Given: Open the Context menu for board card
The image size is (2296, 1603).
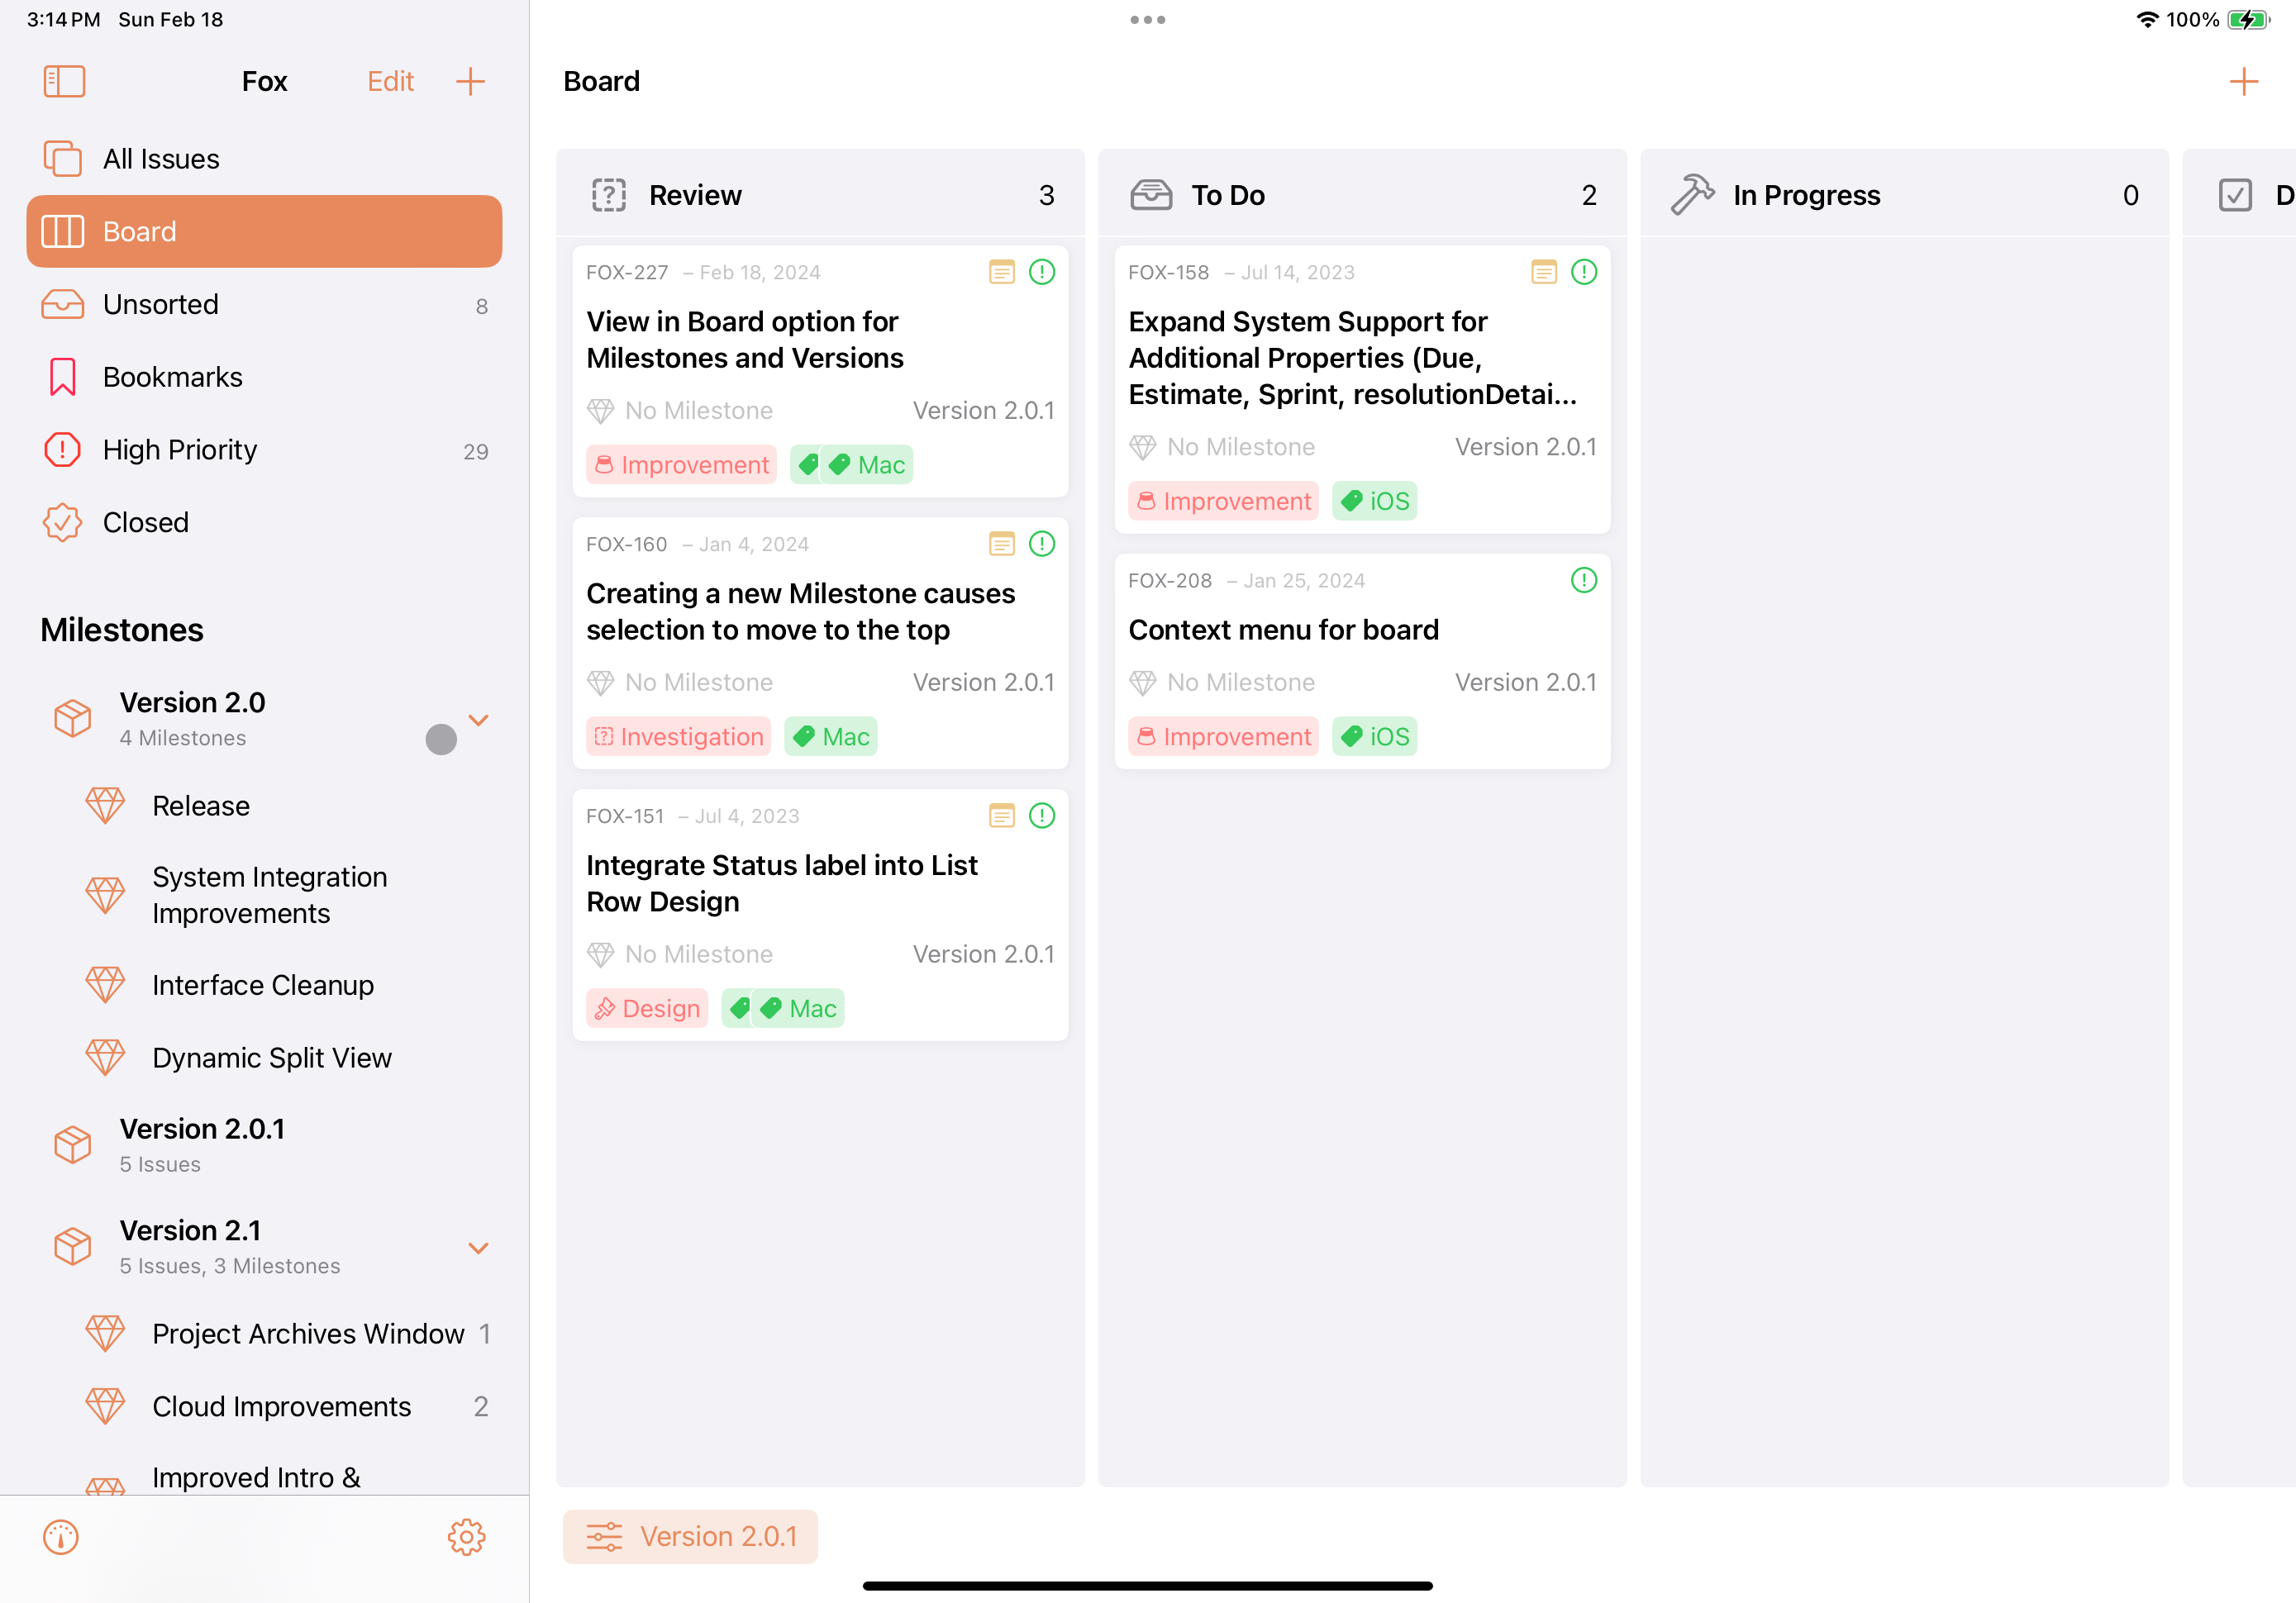Looking at the screenshot, I should click(1362, 661).
